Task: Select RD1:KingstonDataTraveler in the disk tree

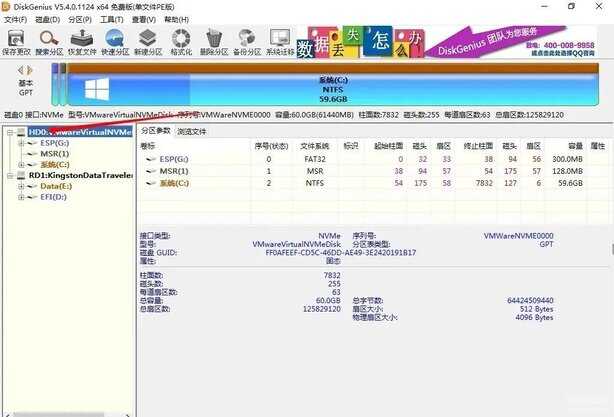Action: coord(80,175)
